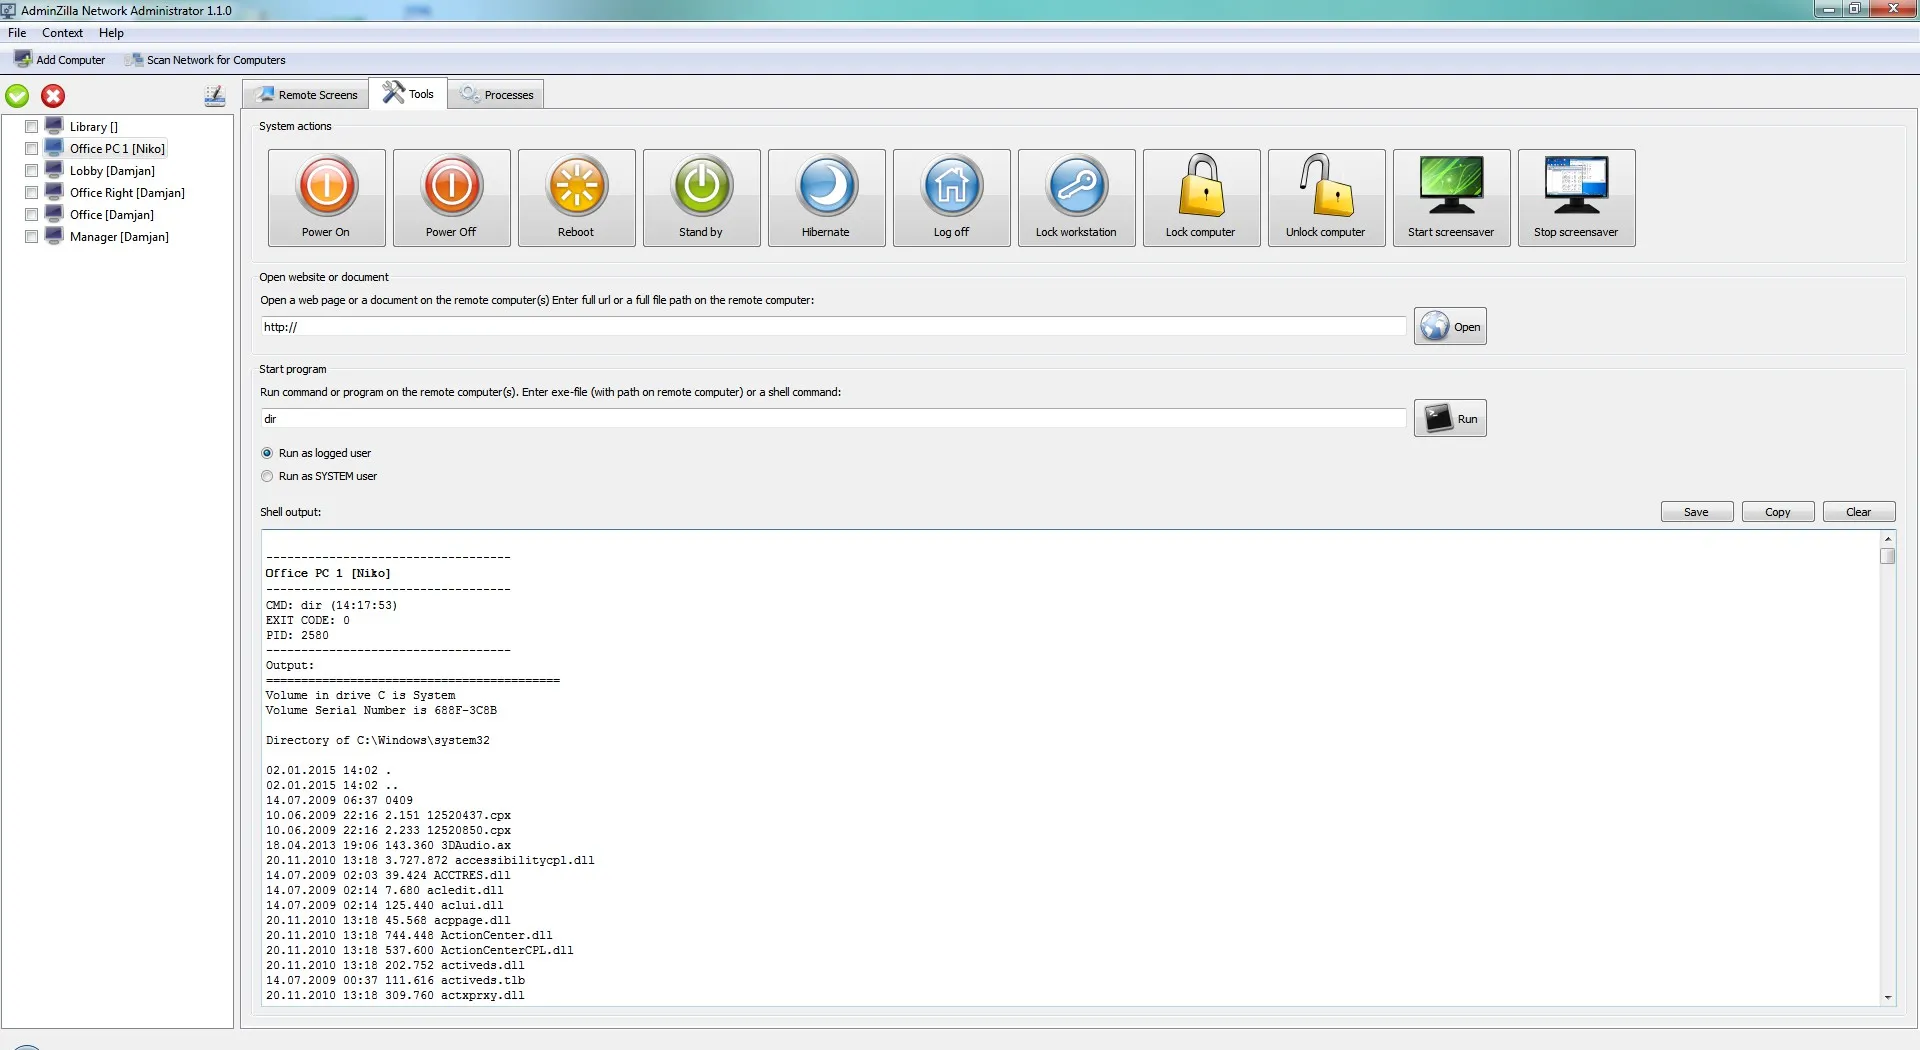
Task: Select Office Right [Damjan] label
Action: (127, 193)
